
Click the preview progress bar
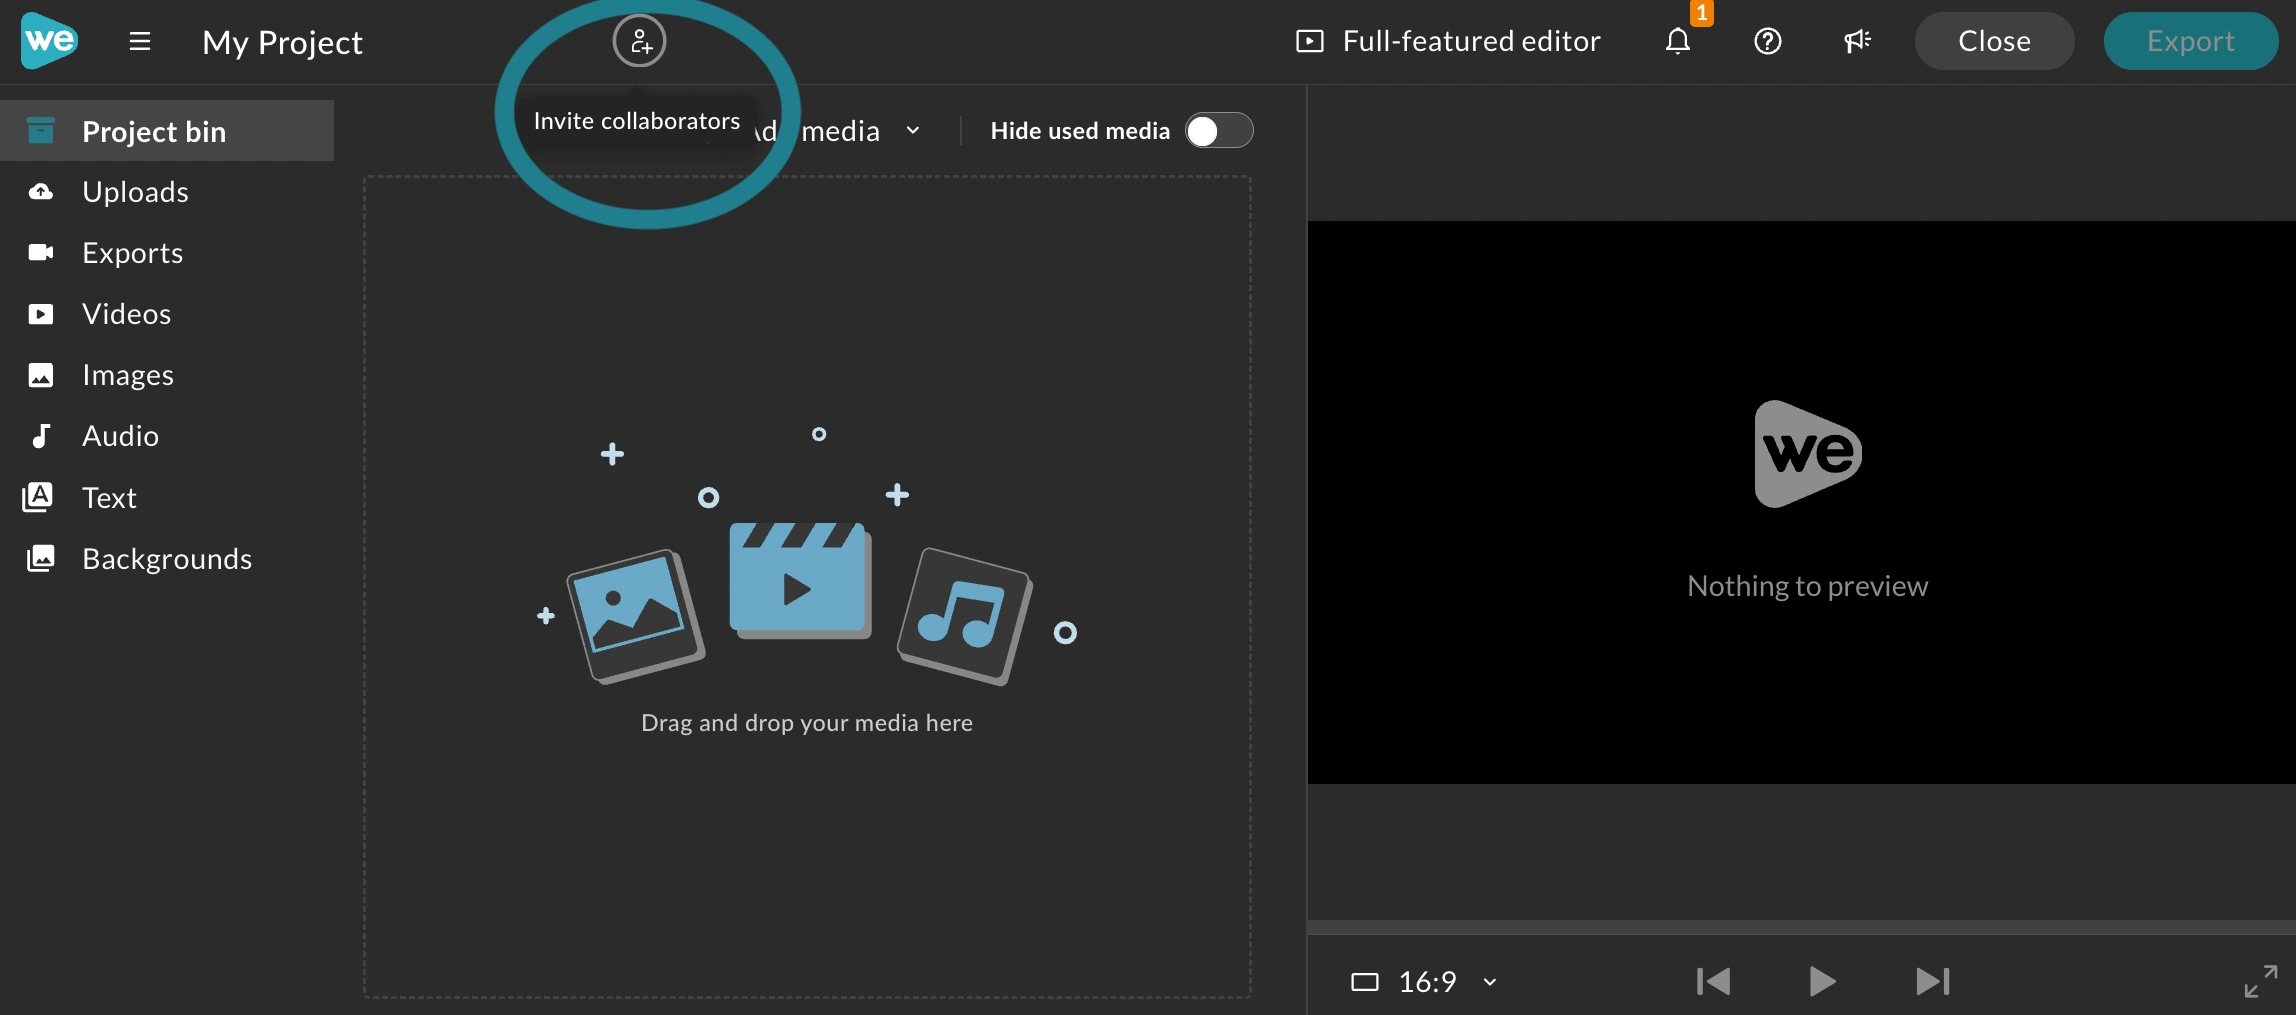tap(1802, 927)
